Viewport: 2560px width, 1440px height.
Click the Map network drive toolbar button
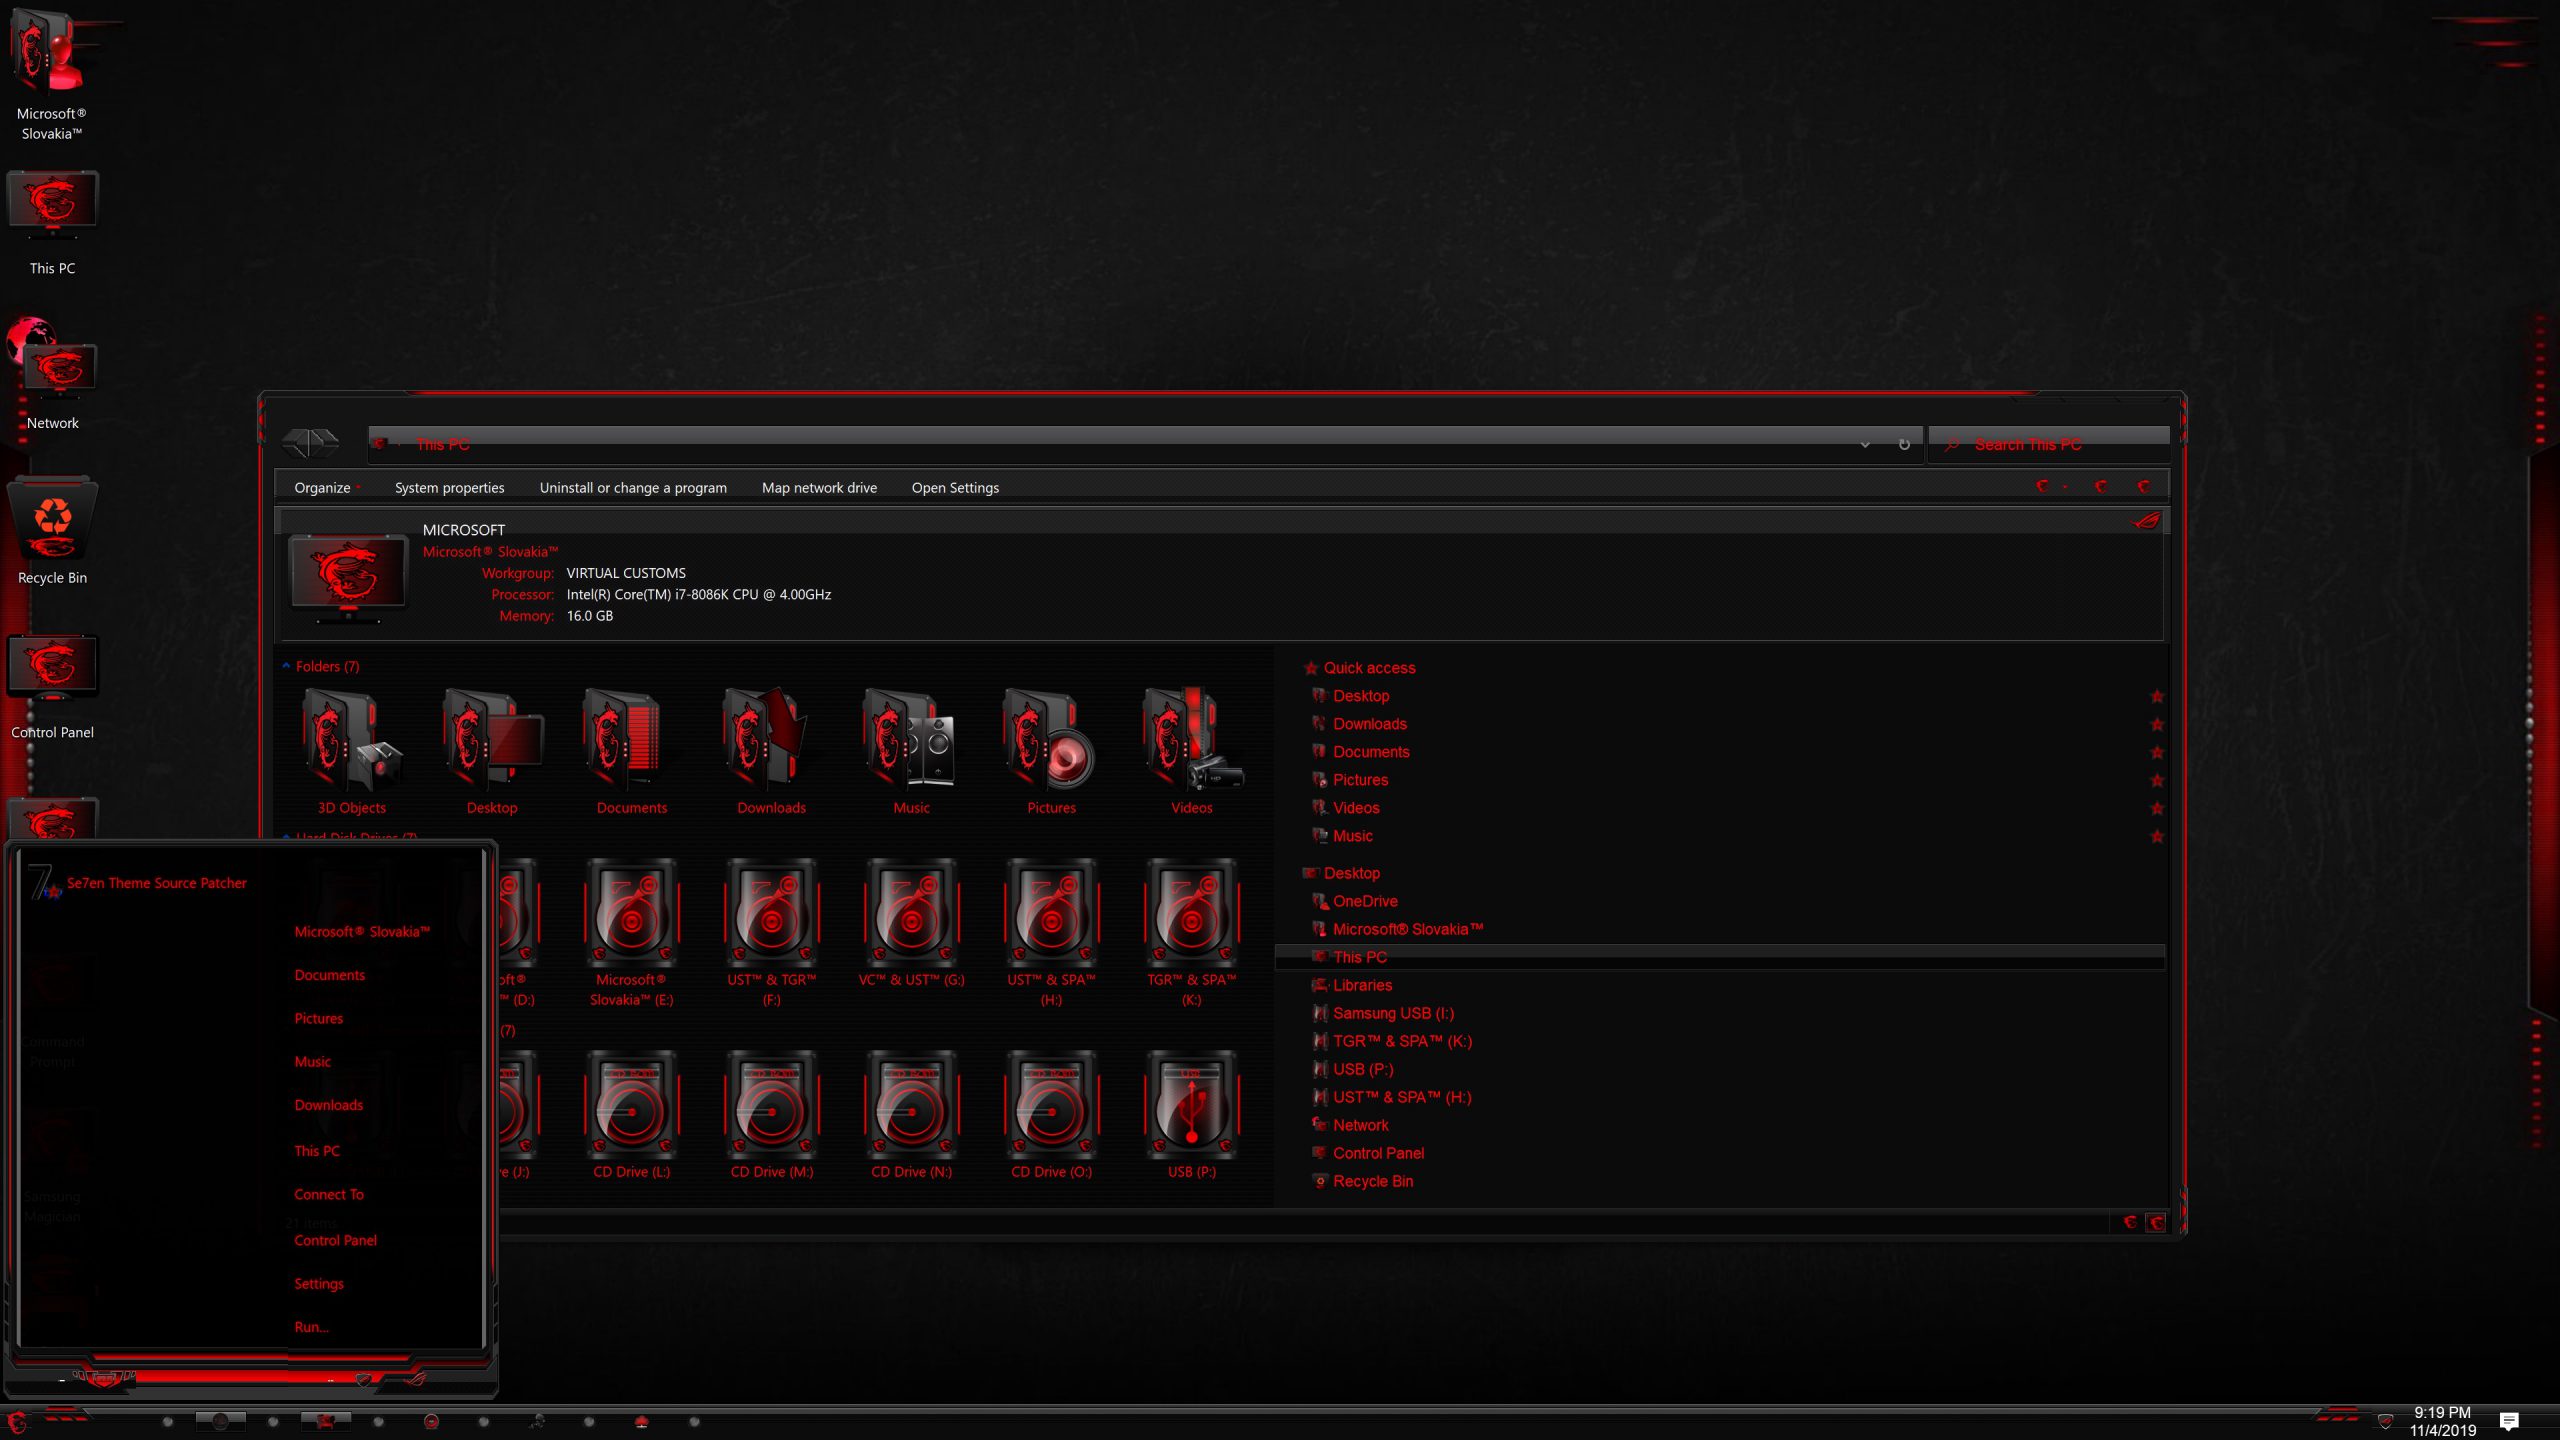pos(818,487)
